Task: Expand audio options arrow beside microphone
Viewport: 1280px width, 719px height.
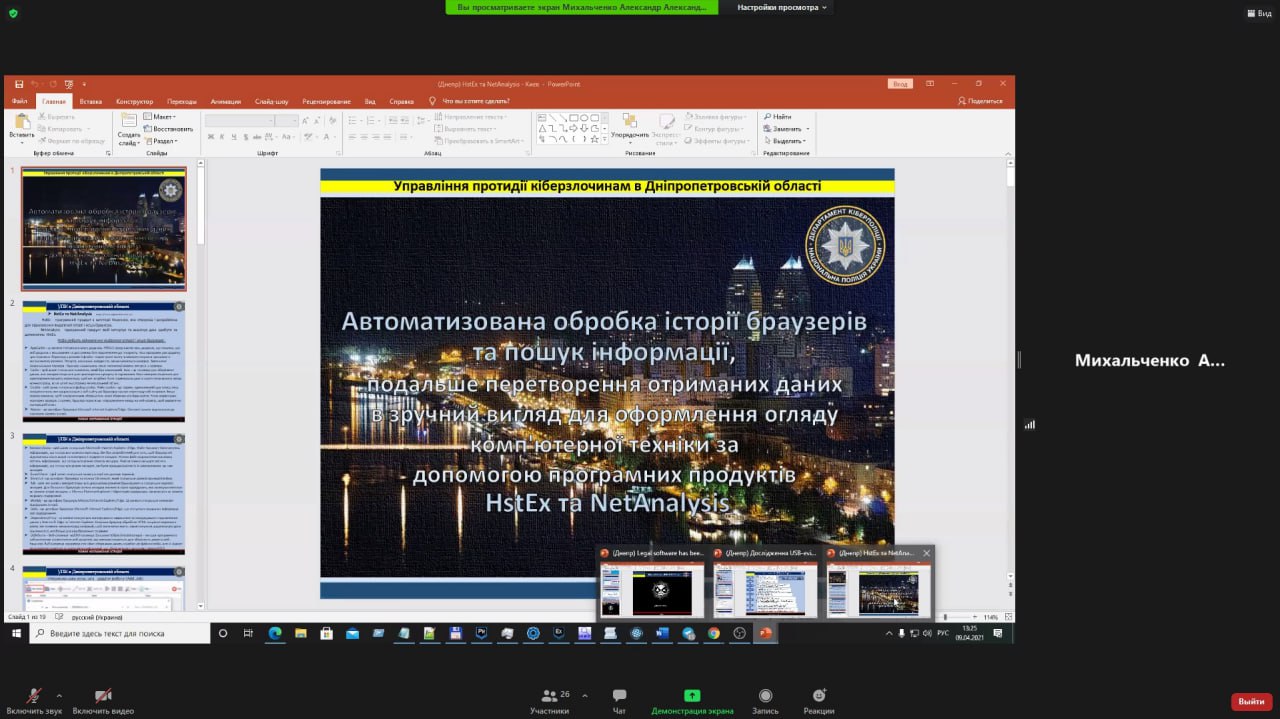Action: click(59, 695)
